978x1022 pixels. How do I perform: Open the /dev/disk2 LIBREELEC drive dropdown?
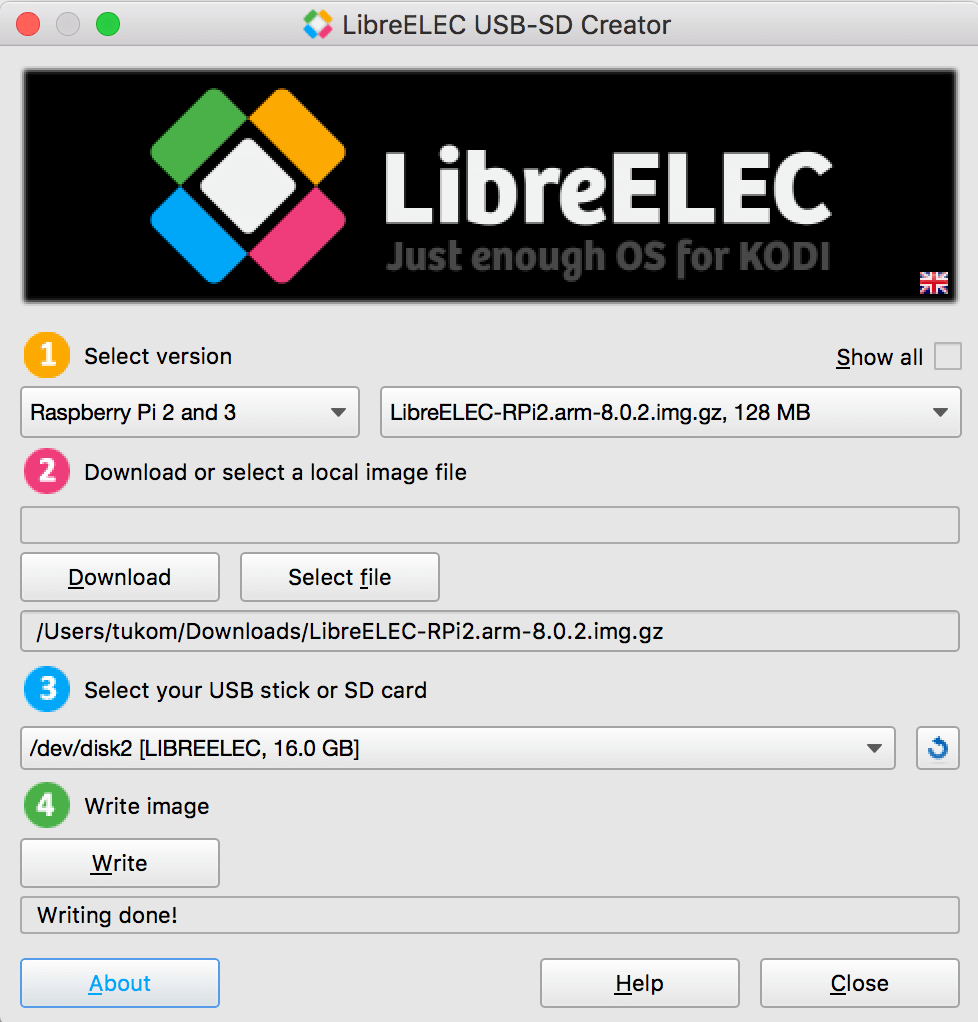458,748
